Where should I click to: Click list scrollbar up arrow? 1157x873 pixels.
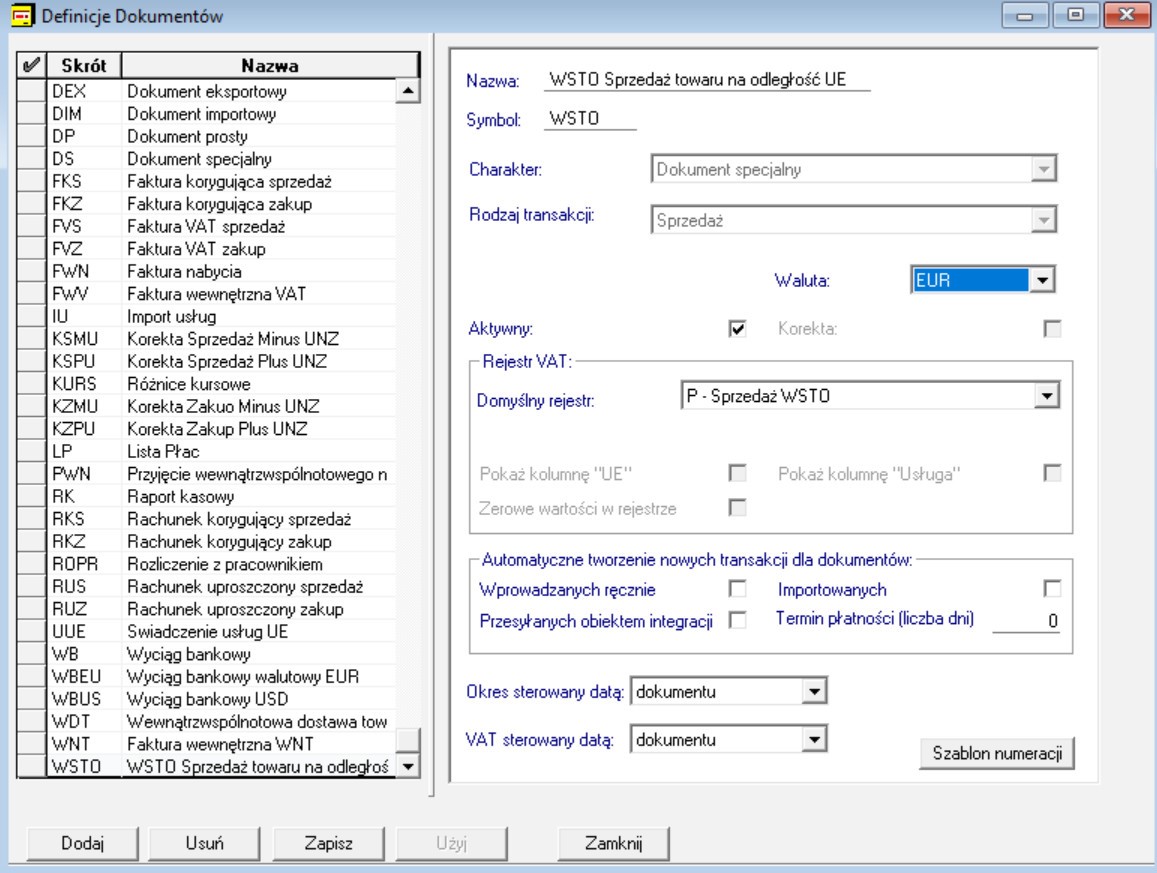(408, 91)
